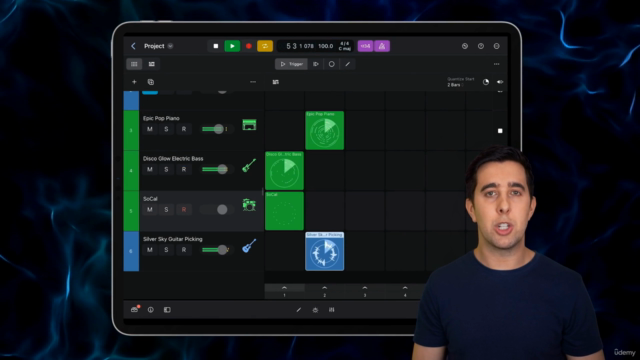The image size is (640, 360).
Task: Solo the SoCal drummer track
Action: click(x=166, y=209)
